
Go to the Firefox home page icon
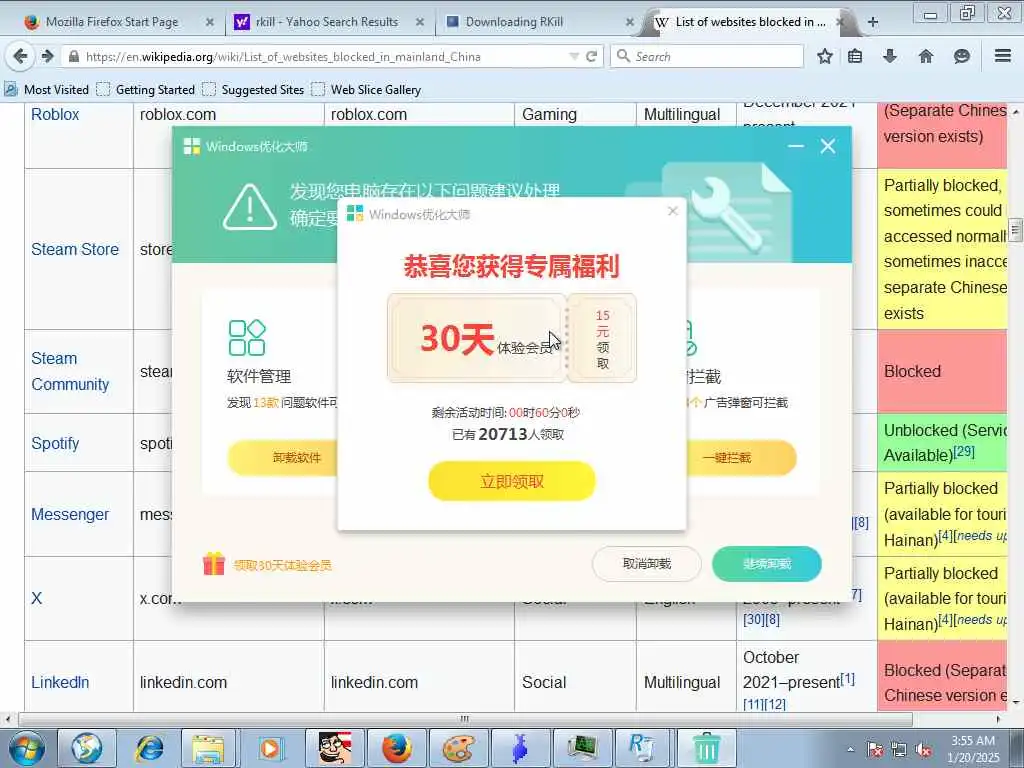click(926, 56)
